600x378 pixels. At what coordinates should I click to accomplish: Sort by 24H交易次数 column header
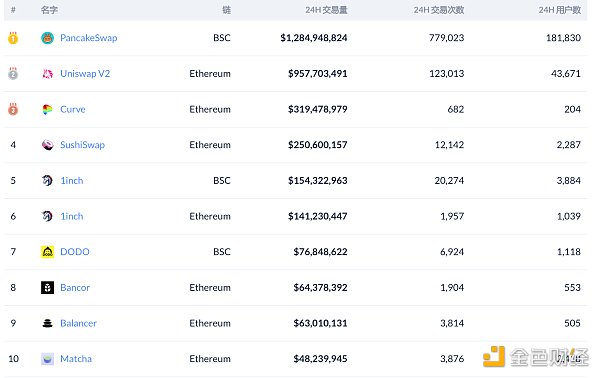[x=439, y=10]
